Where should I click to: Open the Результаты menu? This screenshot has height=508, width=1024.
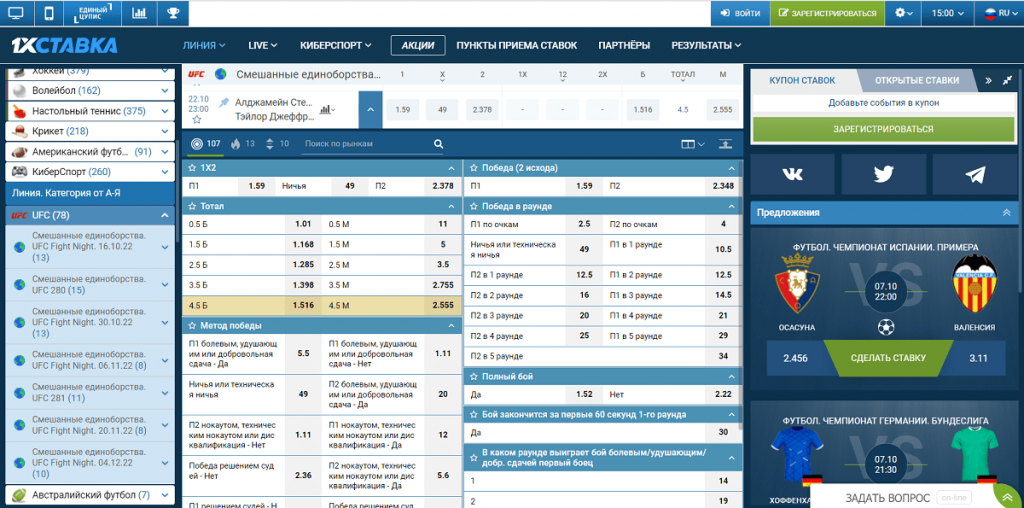click(706, 45)
